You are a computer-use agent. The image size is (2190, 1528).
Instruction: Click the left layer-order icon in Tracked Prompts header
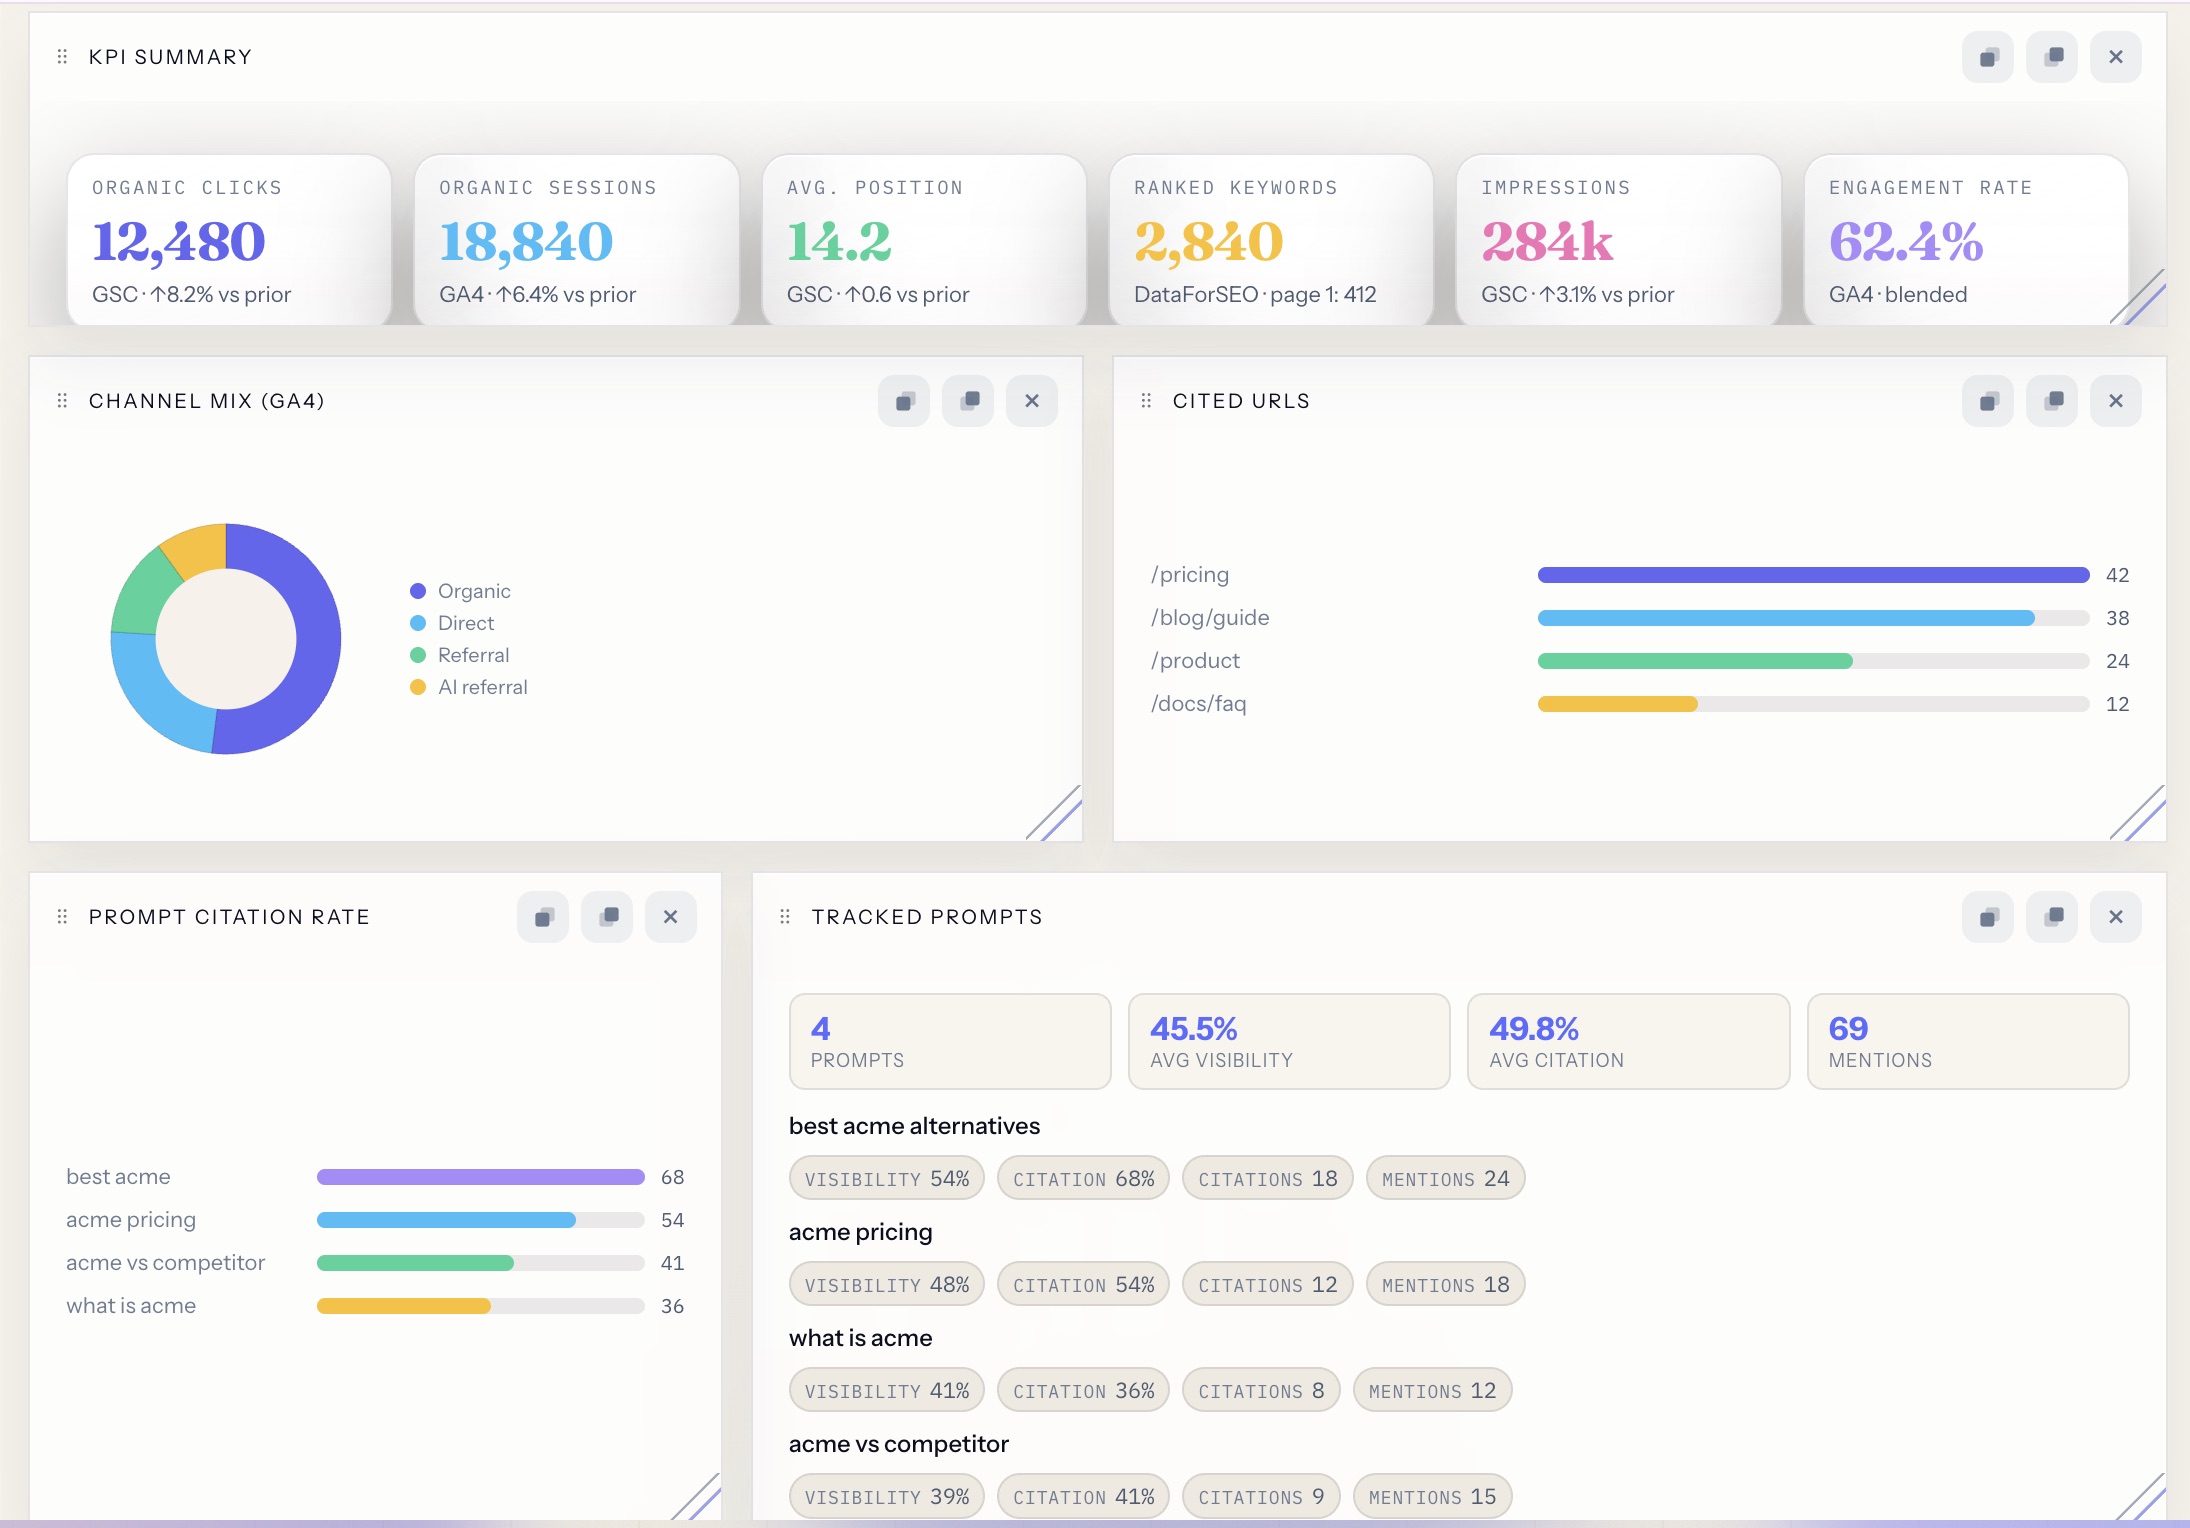point(1988,917)
